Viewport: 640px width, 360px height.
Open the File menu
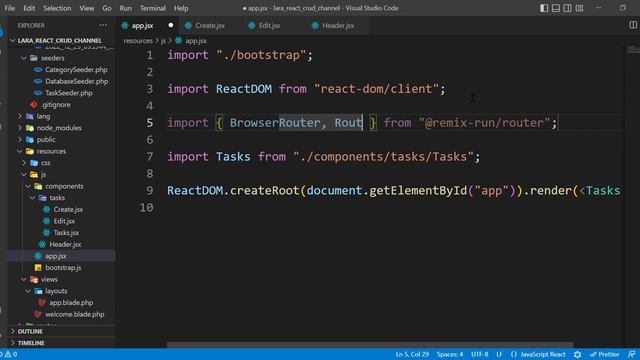[x=10, y=8]
